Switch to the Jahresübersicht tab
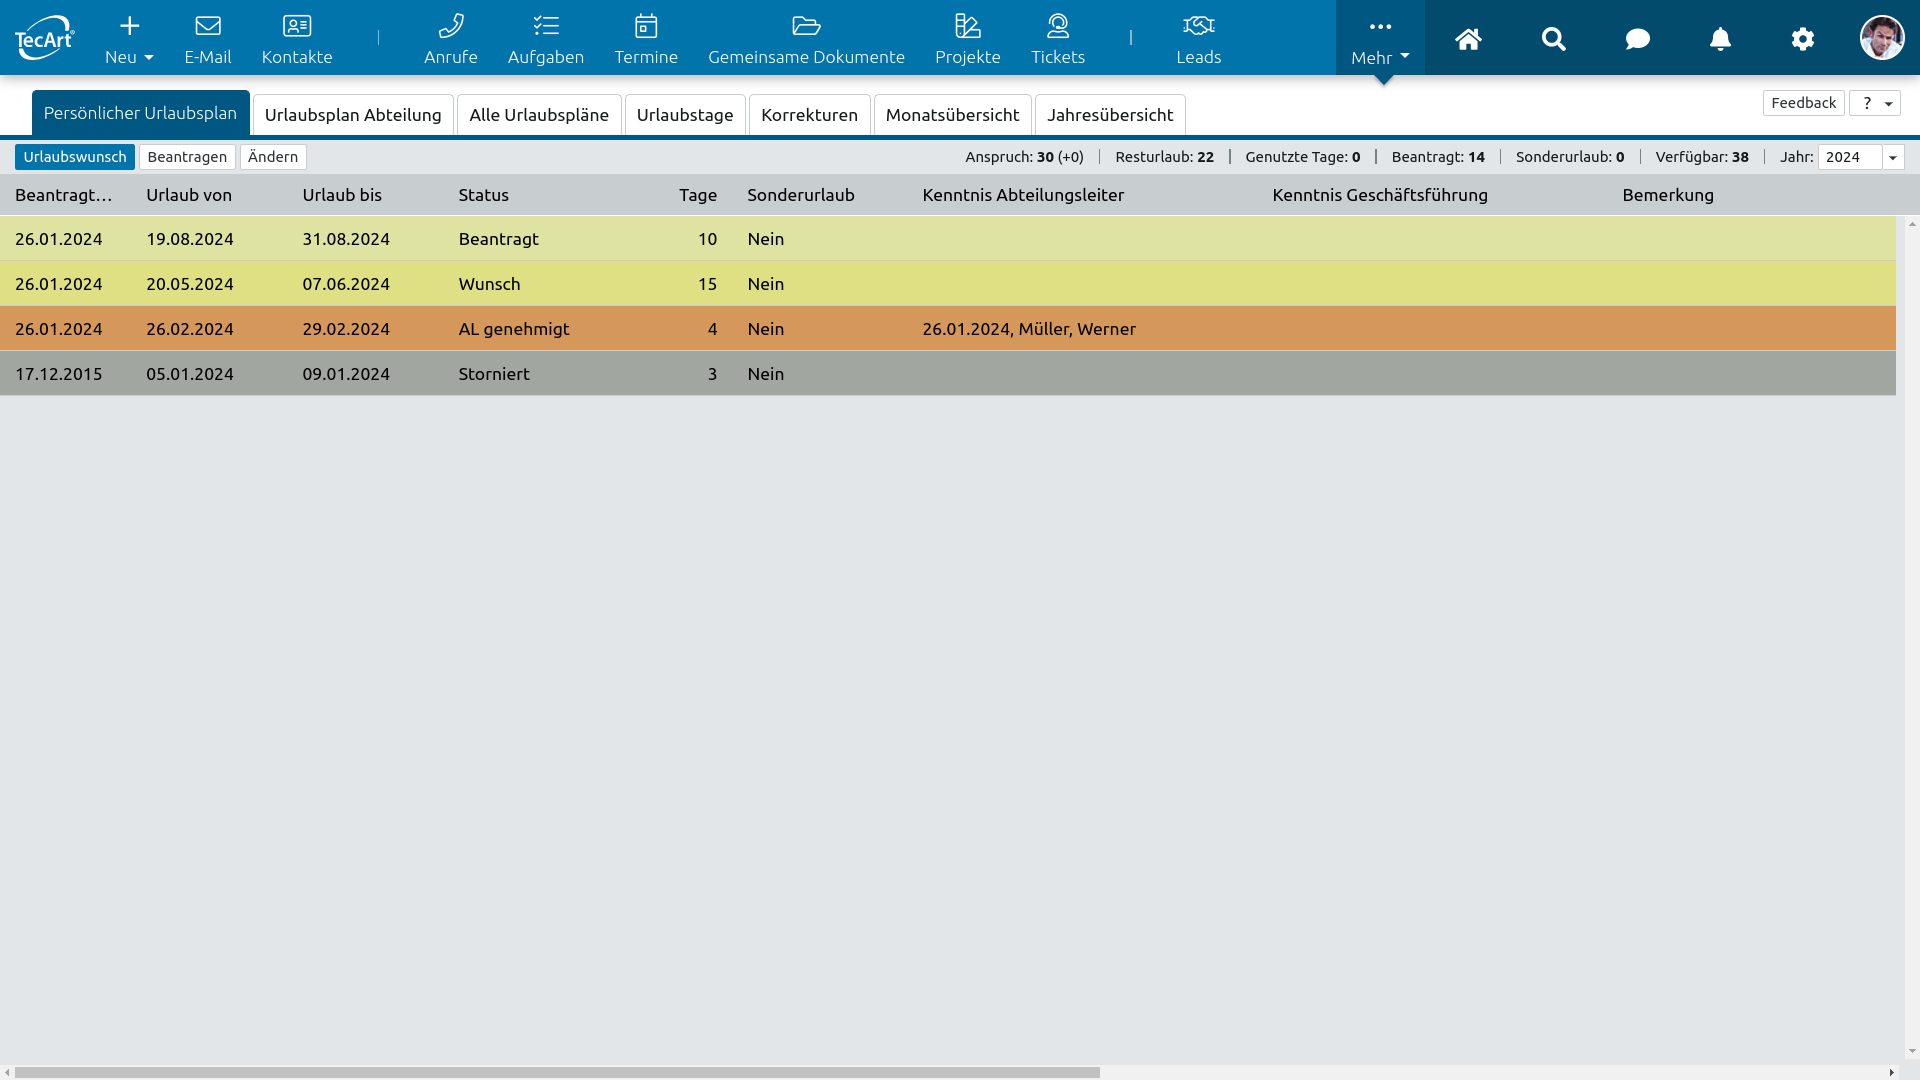This screenshot has width=1920, height=1080. pos(1109,115)
